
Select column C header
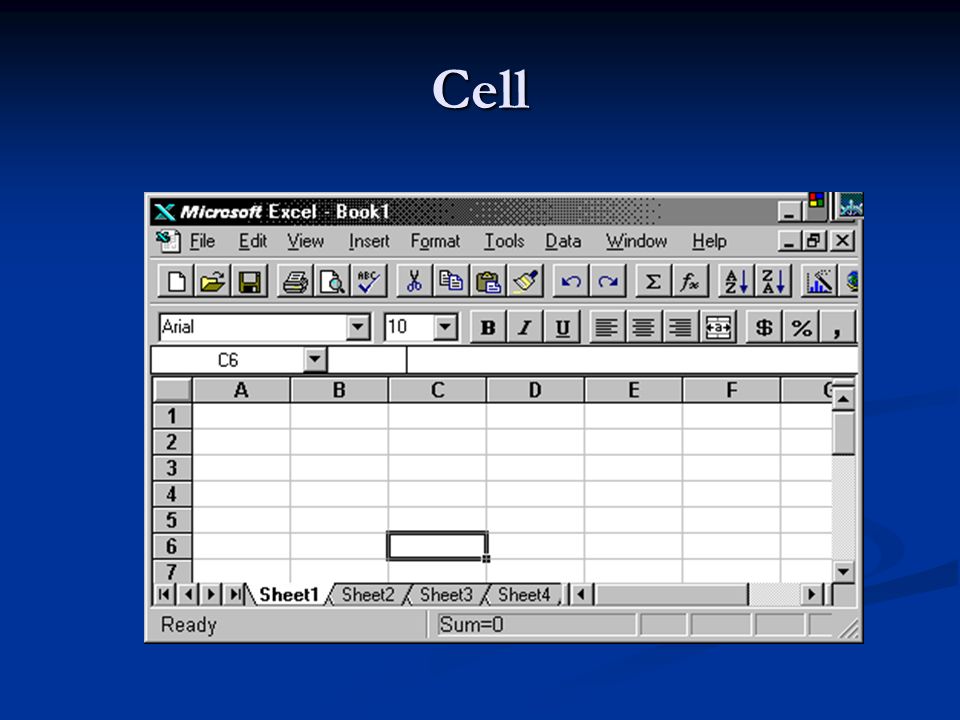437,390
